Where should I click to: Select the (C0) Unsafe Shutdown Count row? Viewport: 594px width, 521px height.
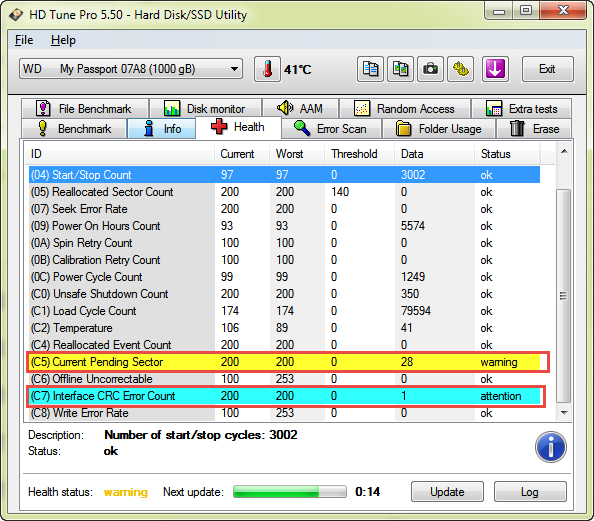coord(284,294)
